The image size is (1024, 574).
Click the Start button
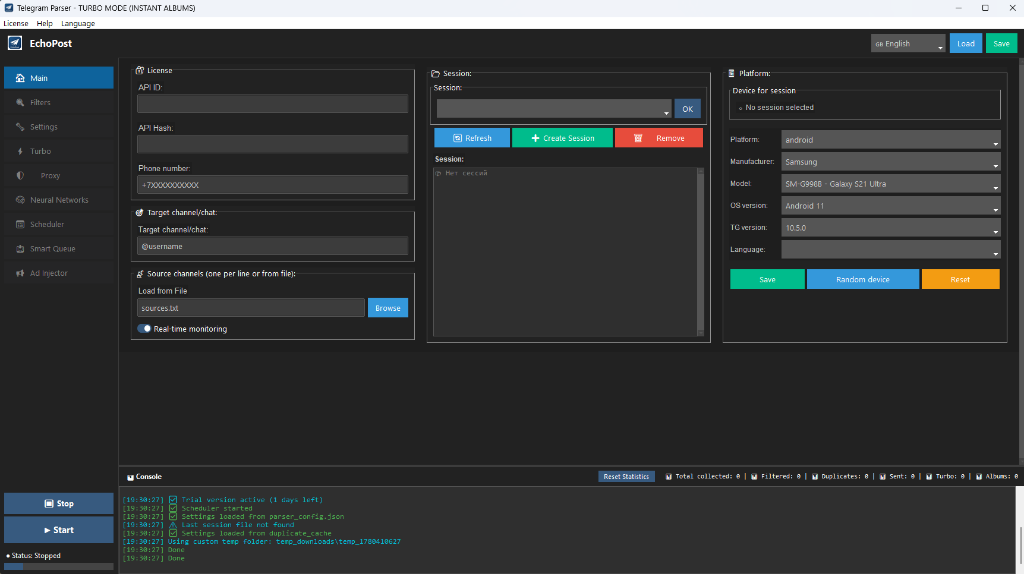(59, 530)
